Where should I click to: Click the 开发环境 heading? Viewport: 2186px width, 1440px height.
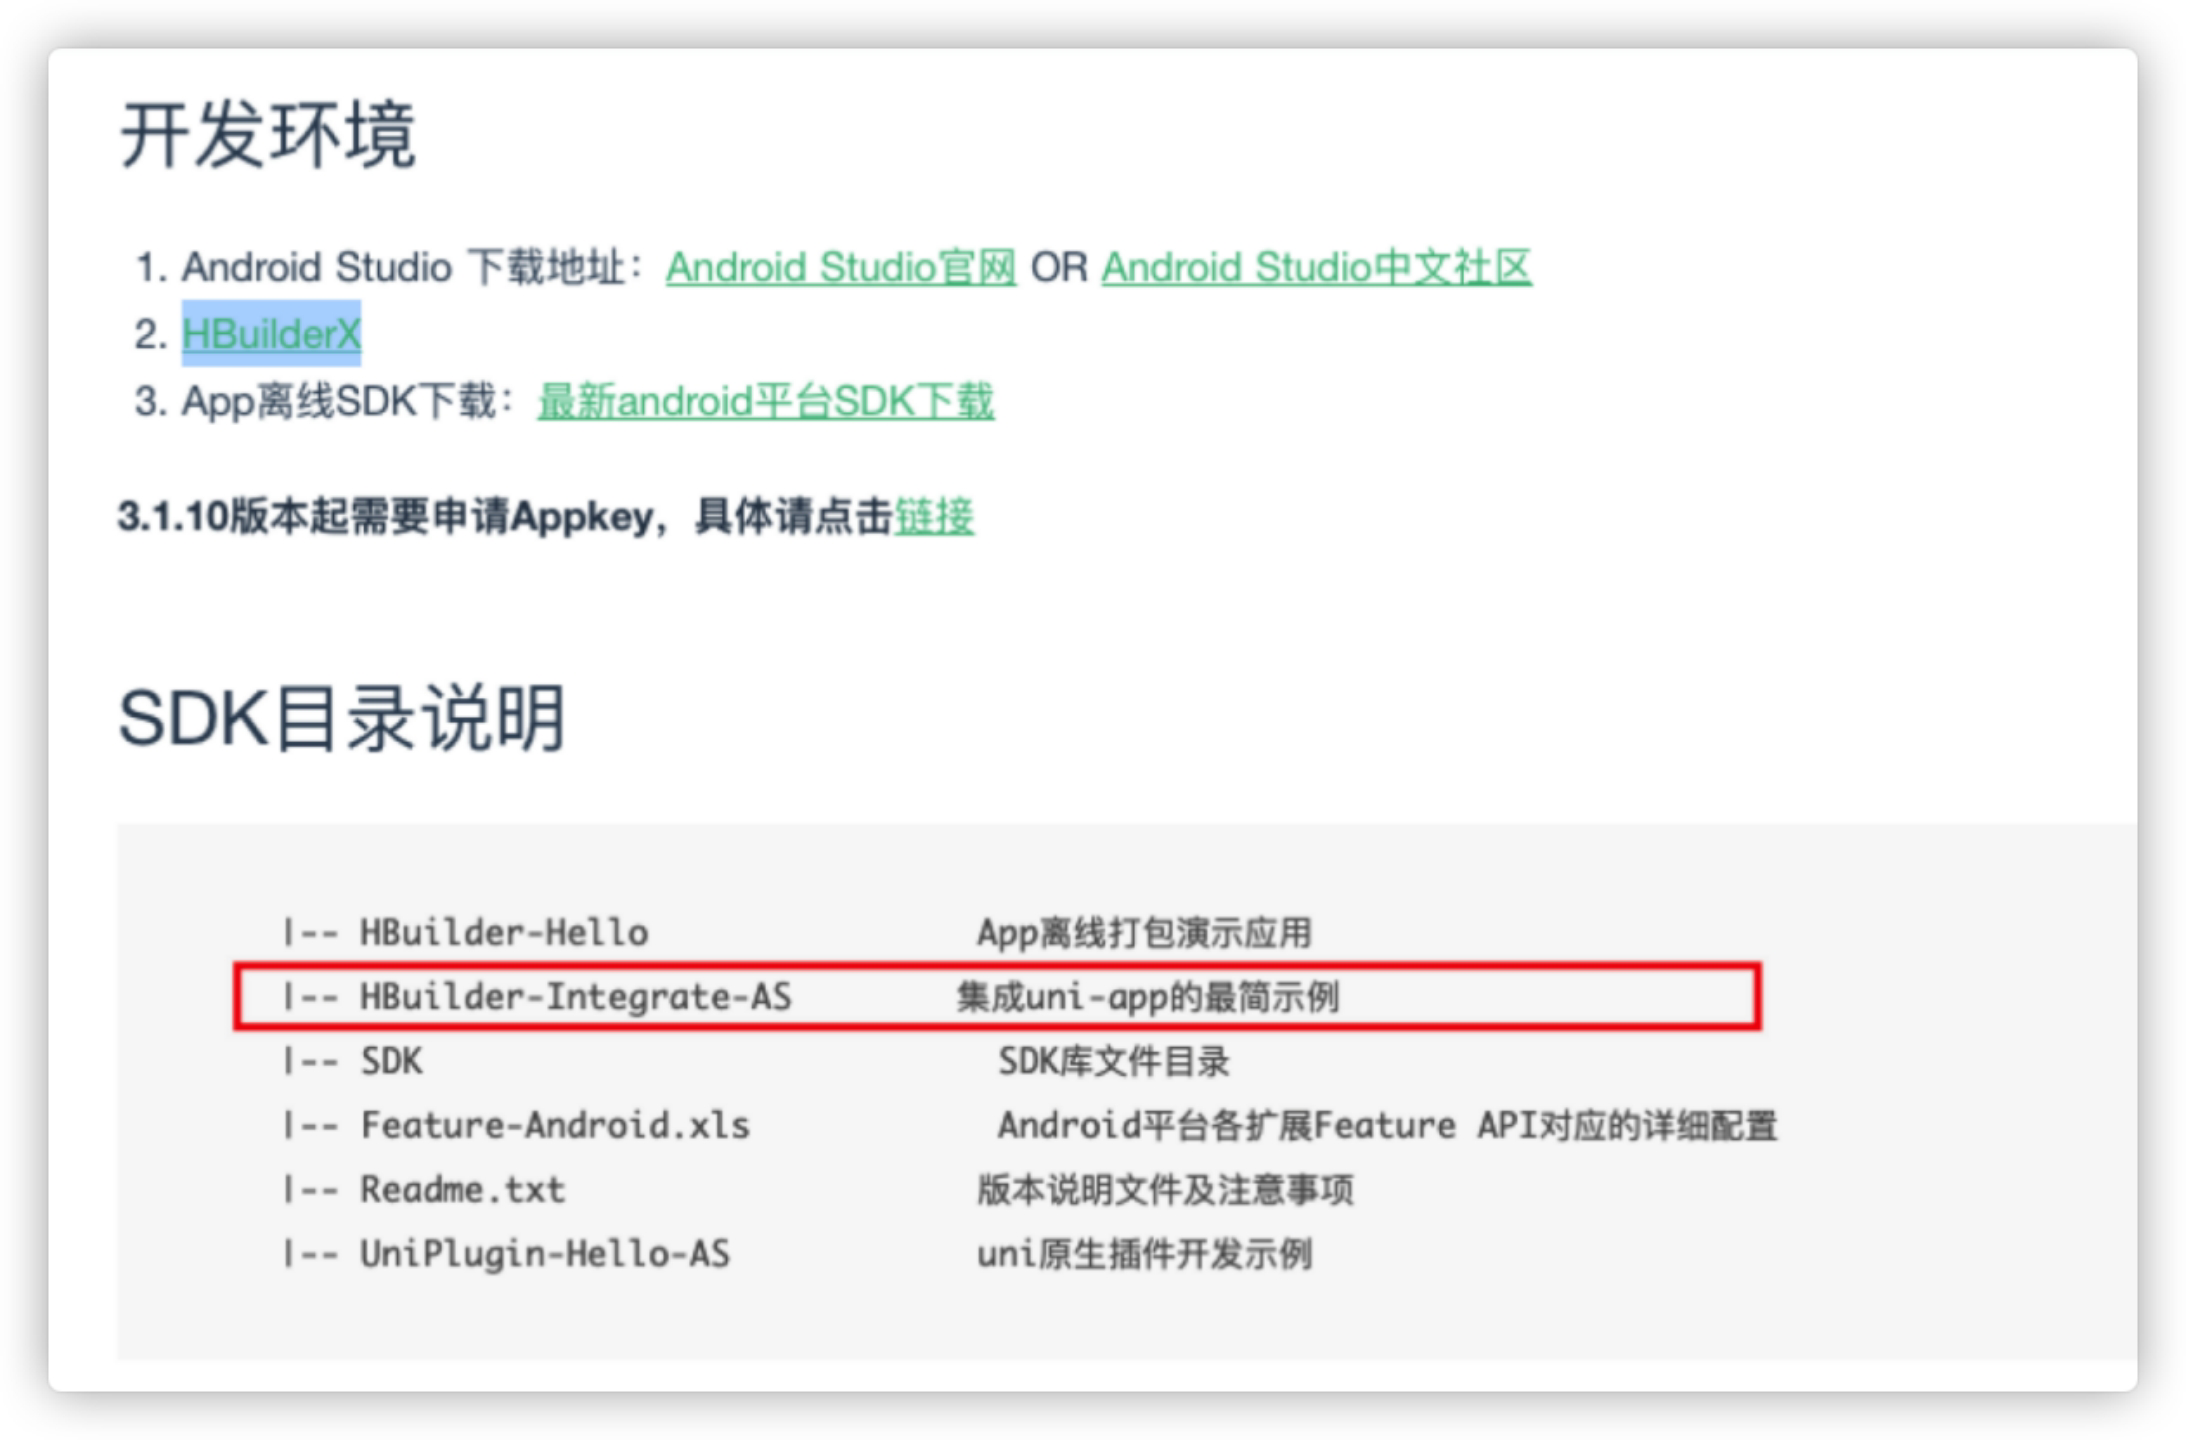[267, 135]
